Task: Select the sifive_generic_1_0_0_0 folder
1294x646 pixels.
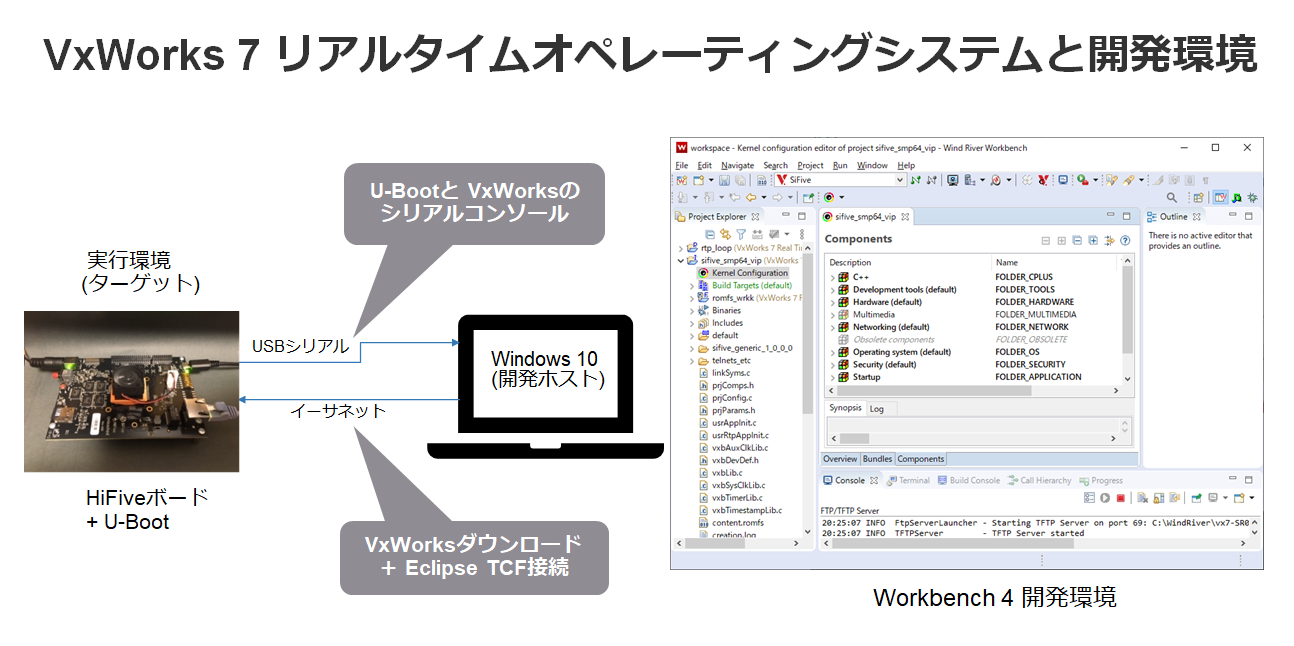Action: click(x=745, y=348)
